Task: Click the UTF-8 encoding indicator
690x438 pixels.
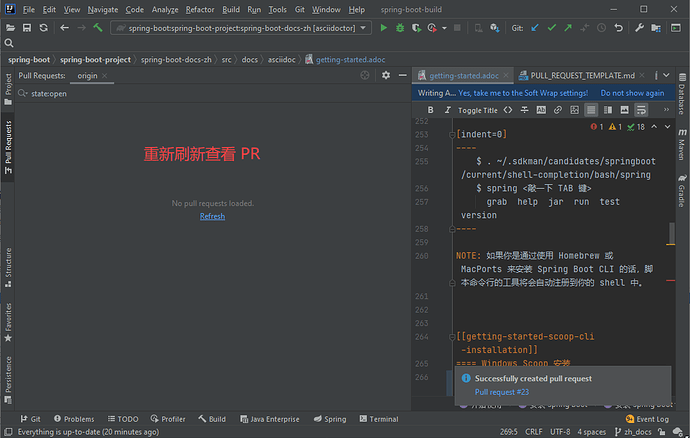Action: [x=560, y=432]
